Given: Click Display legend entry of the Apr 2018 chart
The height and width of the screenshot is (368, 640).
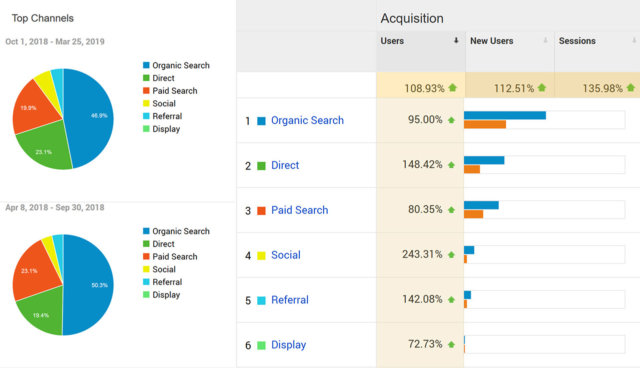Looking at the screenshot, I should pos(162,295).
